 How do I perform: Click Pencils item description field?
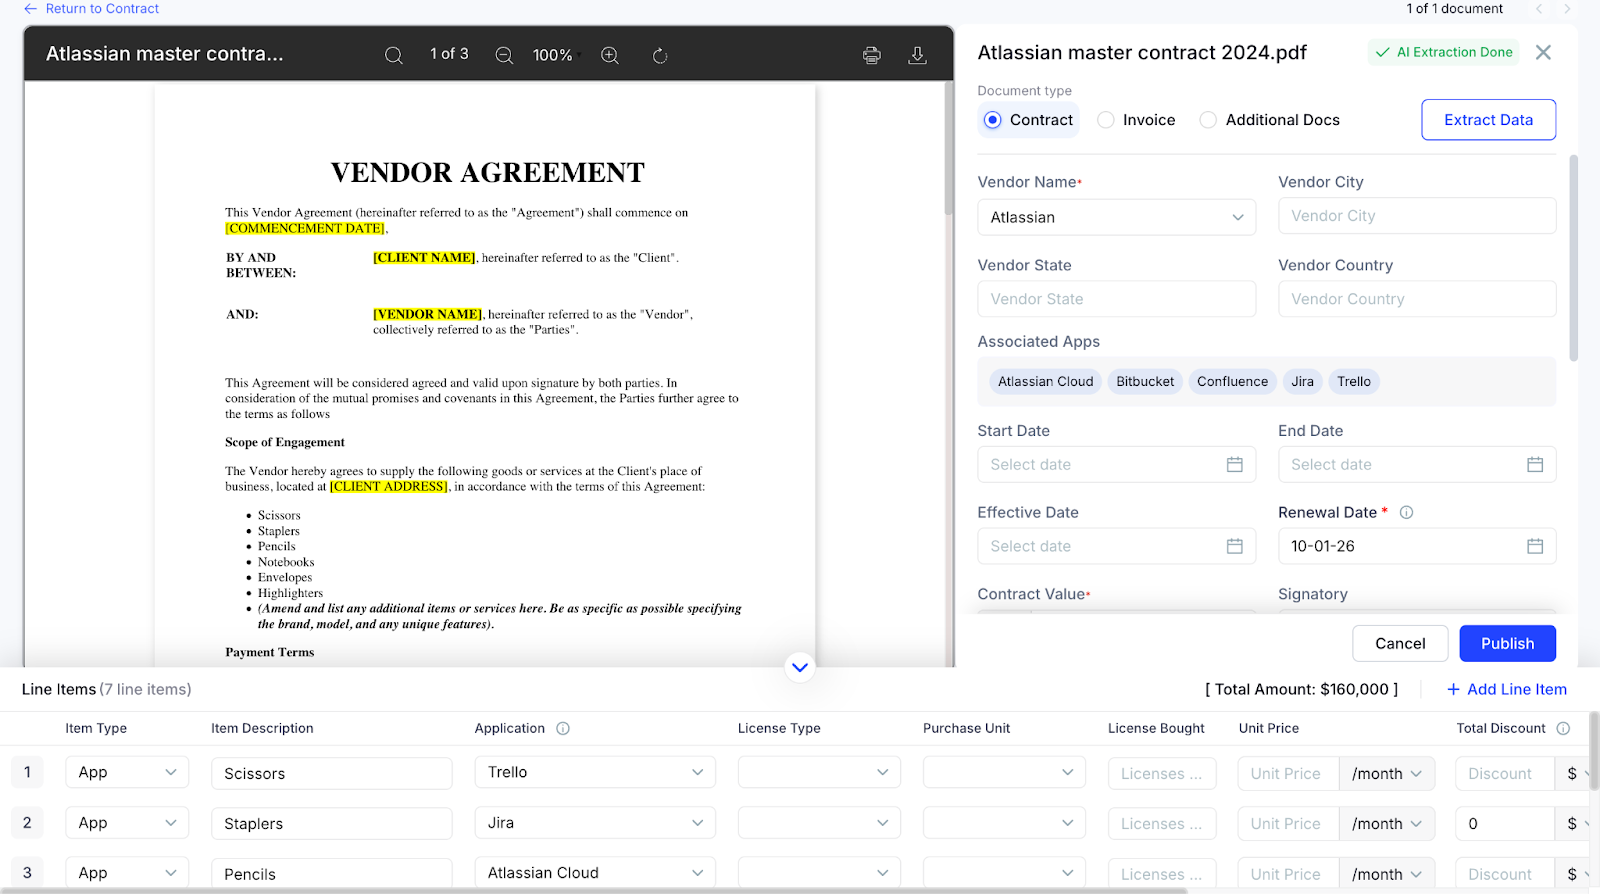coord(331,873)
